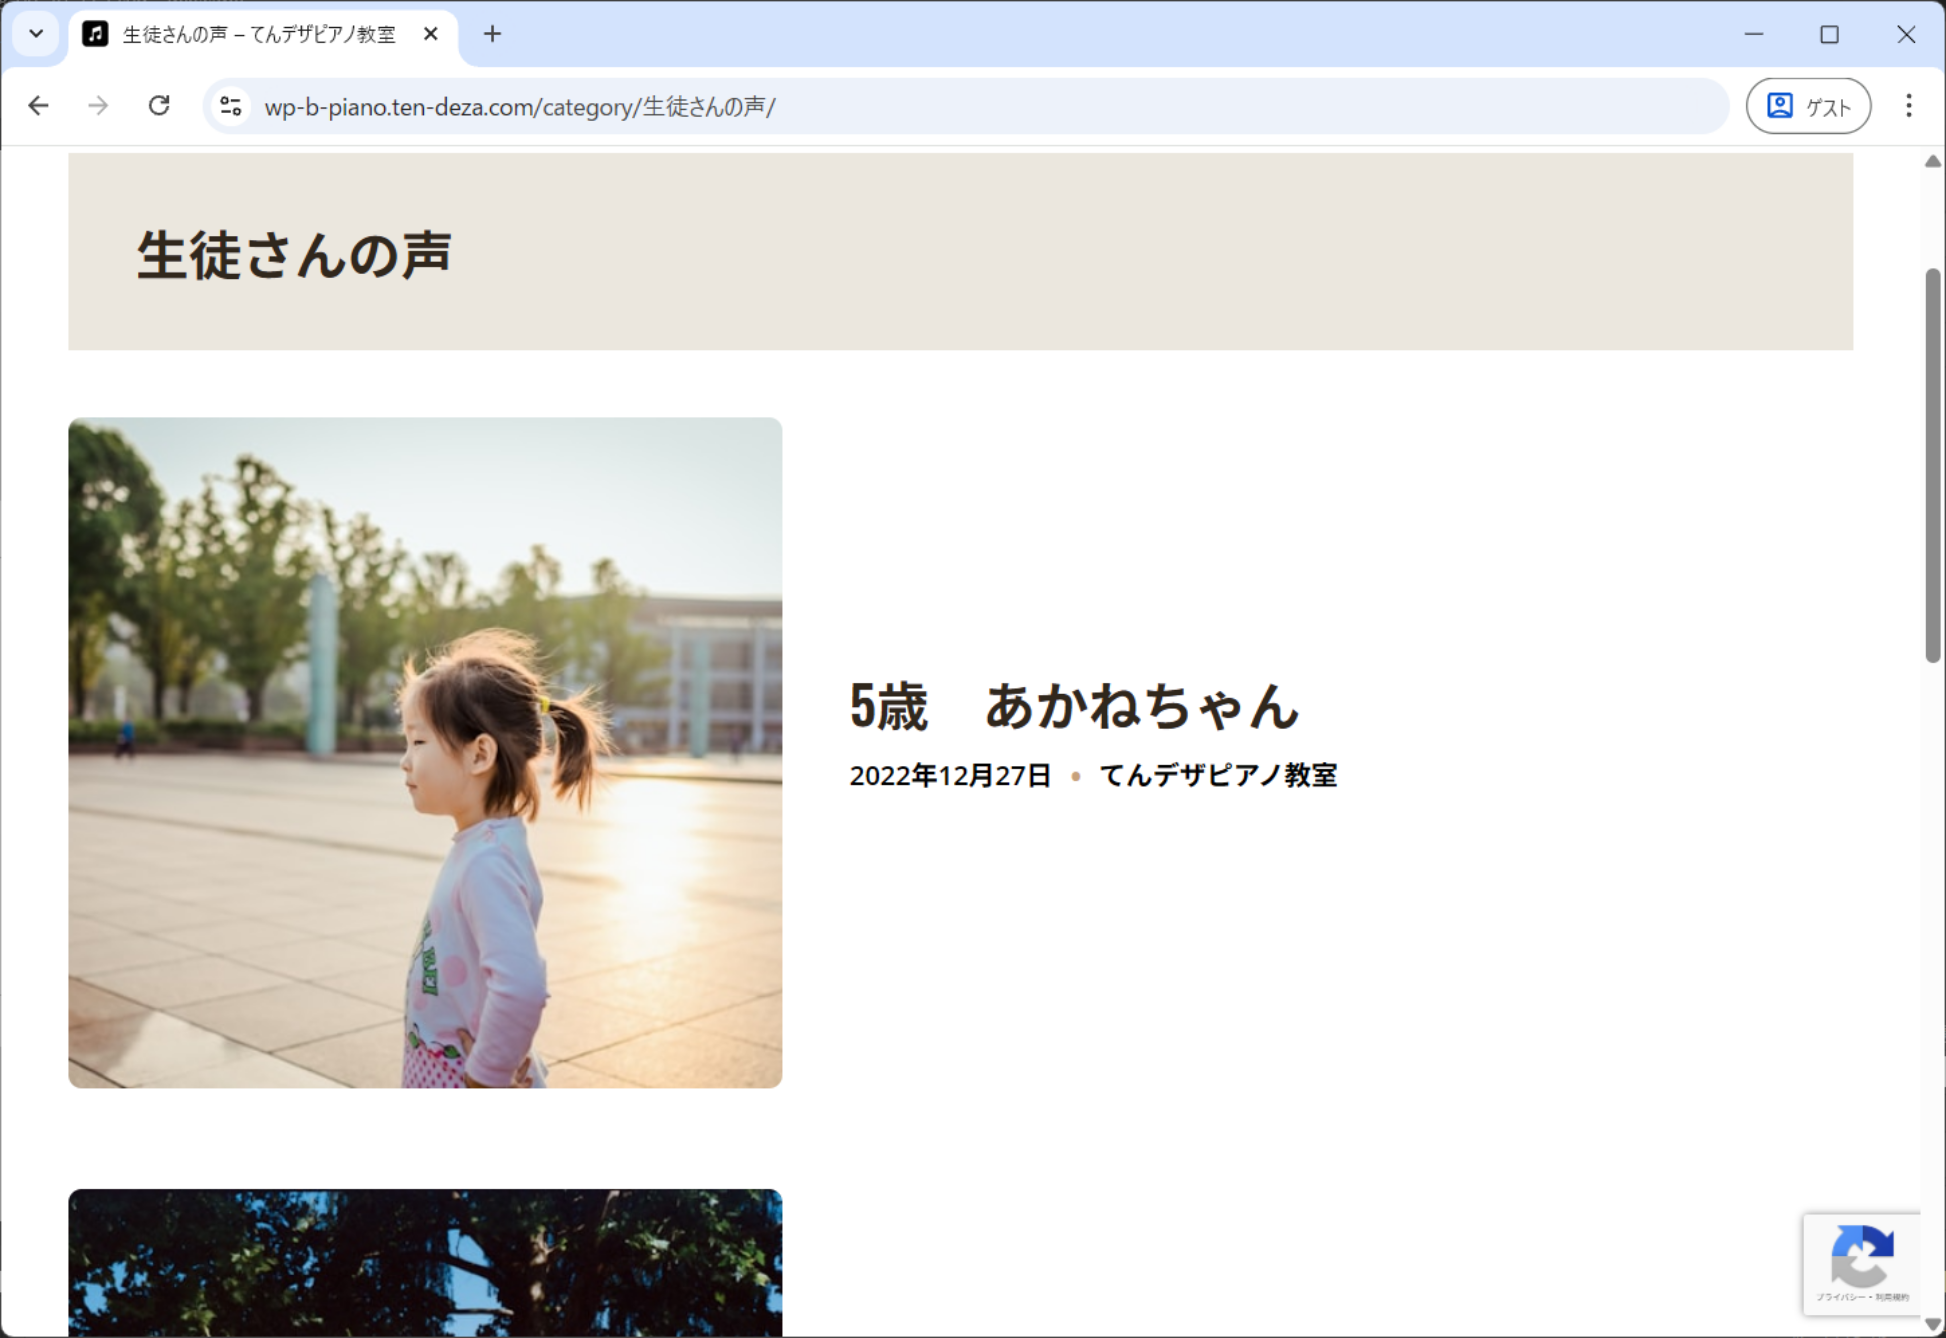Screen dimensions: 1946x1338
Task: Click the reCAPTCHA badge icon
Action: coord(1861,1257)
